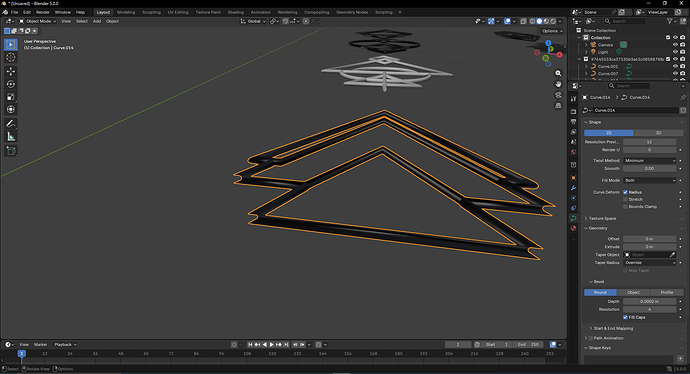Open the Modifiers wrench properties tab
690x374 pixels.
pyautogui.click(x=573, y=188)
